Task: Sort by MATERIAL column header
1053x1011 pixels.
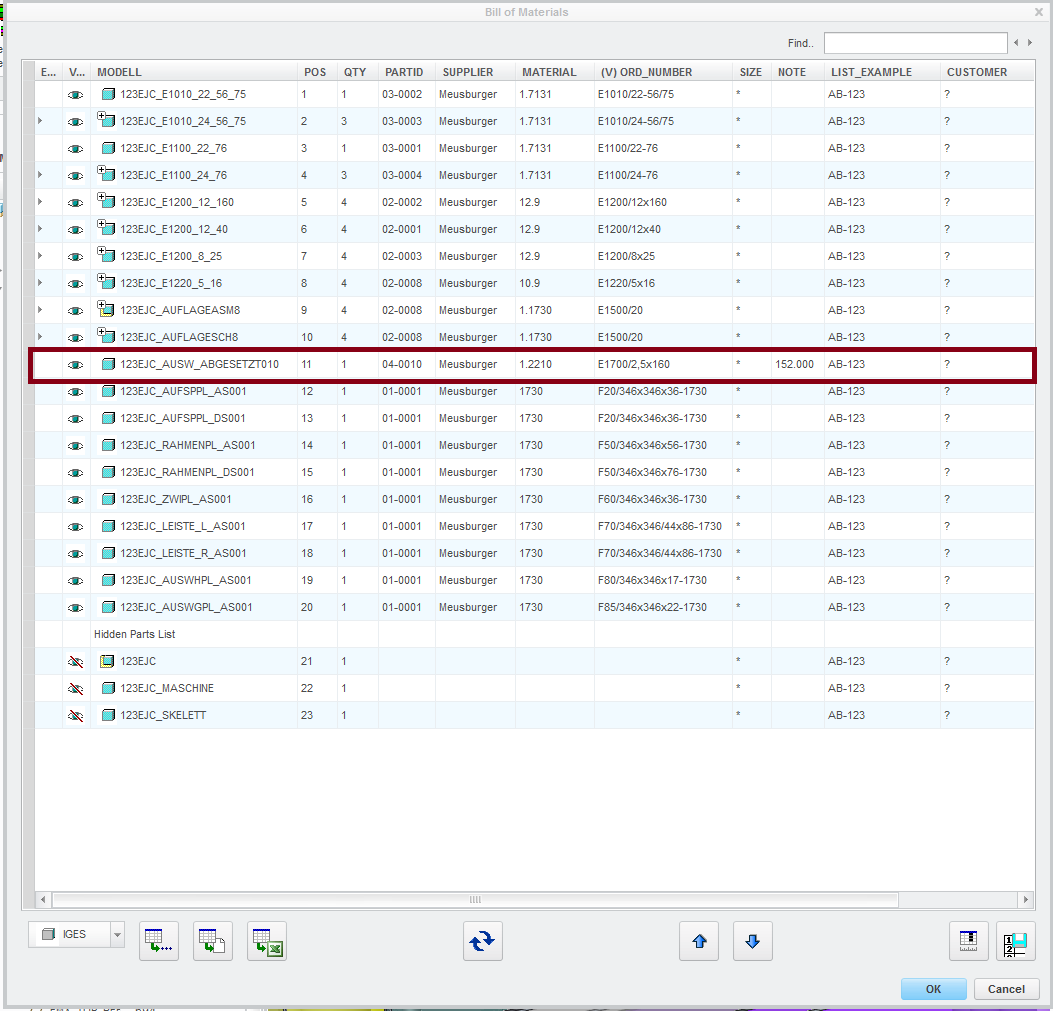Action: (x=555, y=72)
